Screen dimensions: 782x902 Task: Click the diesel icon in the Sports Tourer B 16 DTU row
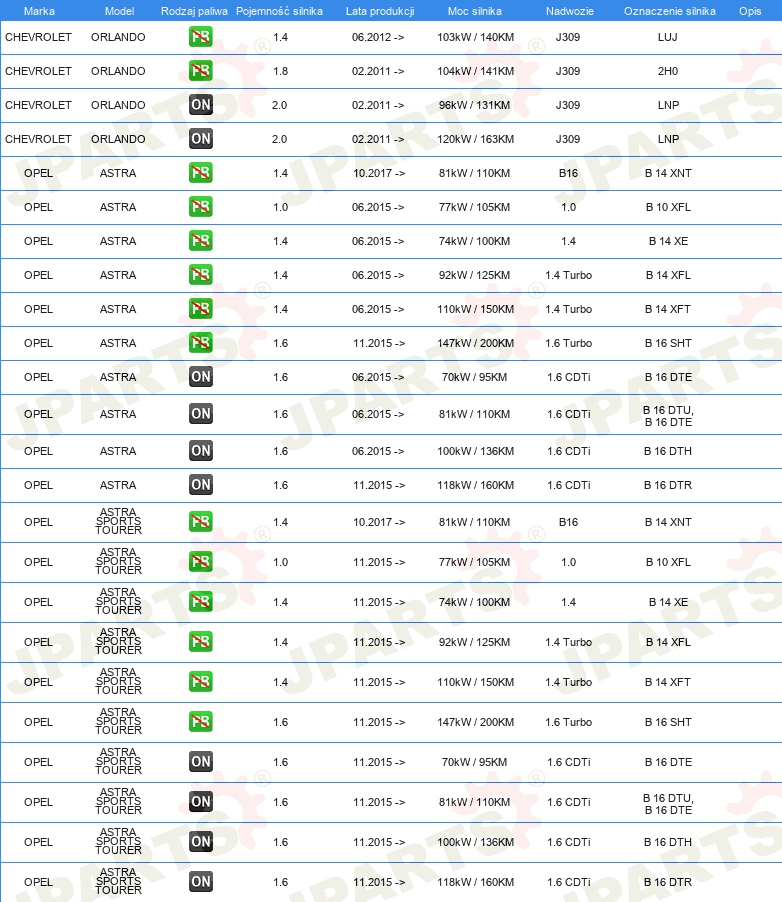(200, 801)
